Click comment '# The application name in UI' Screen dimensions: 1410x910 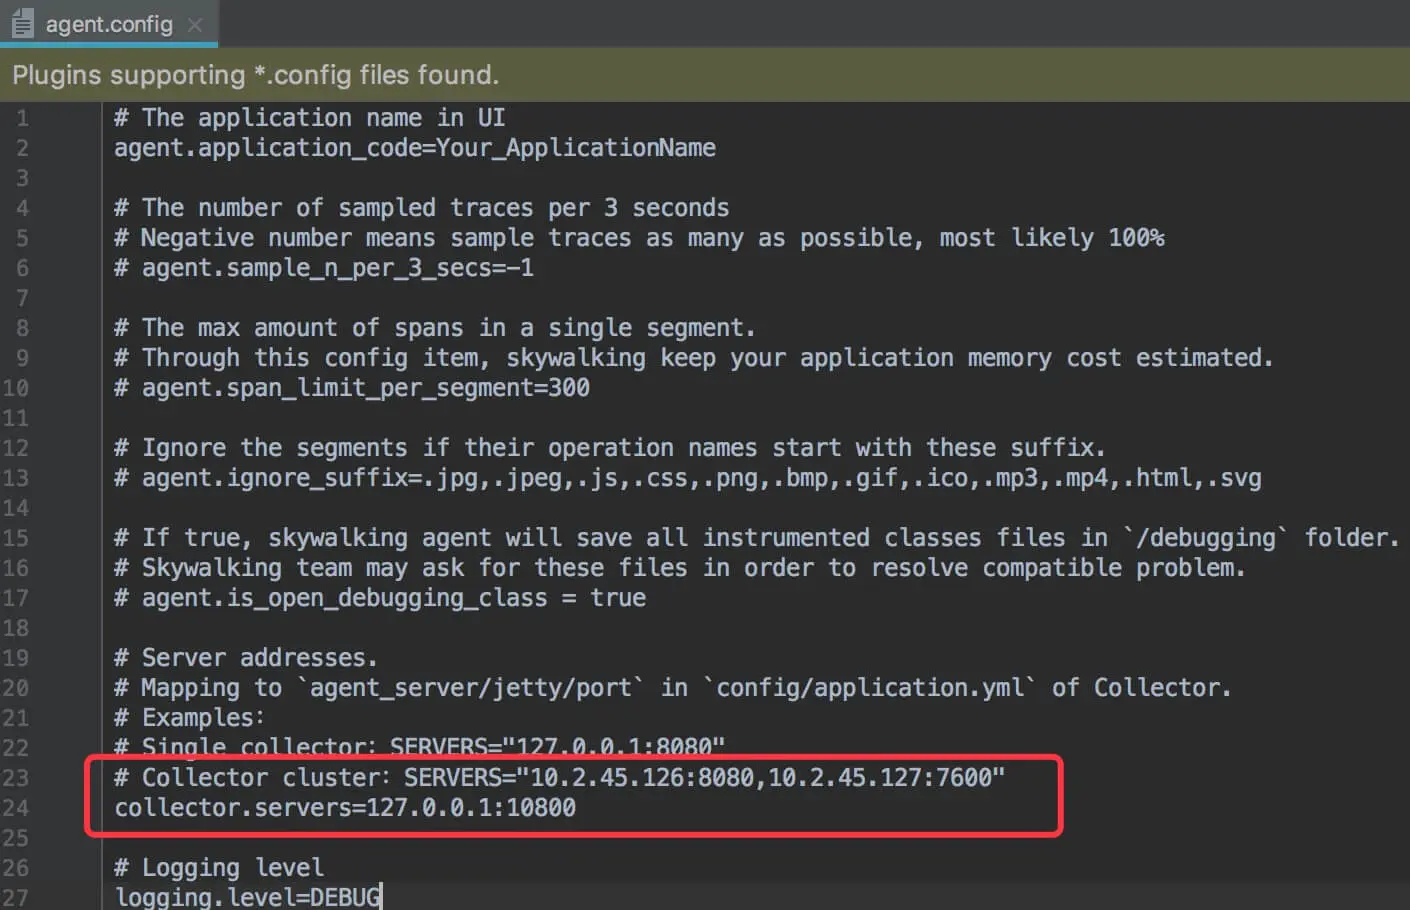coord(309,118)
